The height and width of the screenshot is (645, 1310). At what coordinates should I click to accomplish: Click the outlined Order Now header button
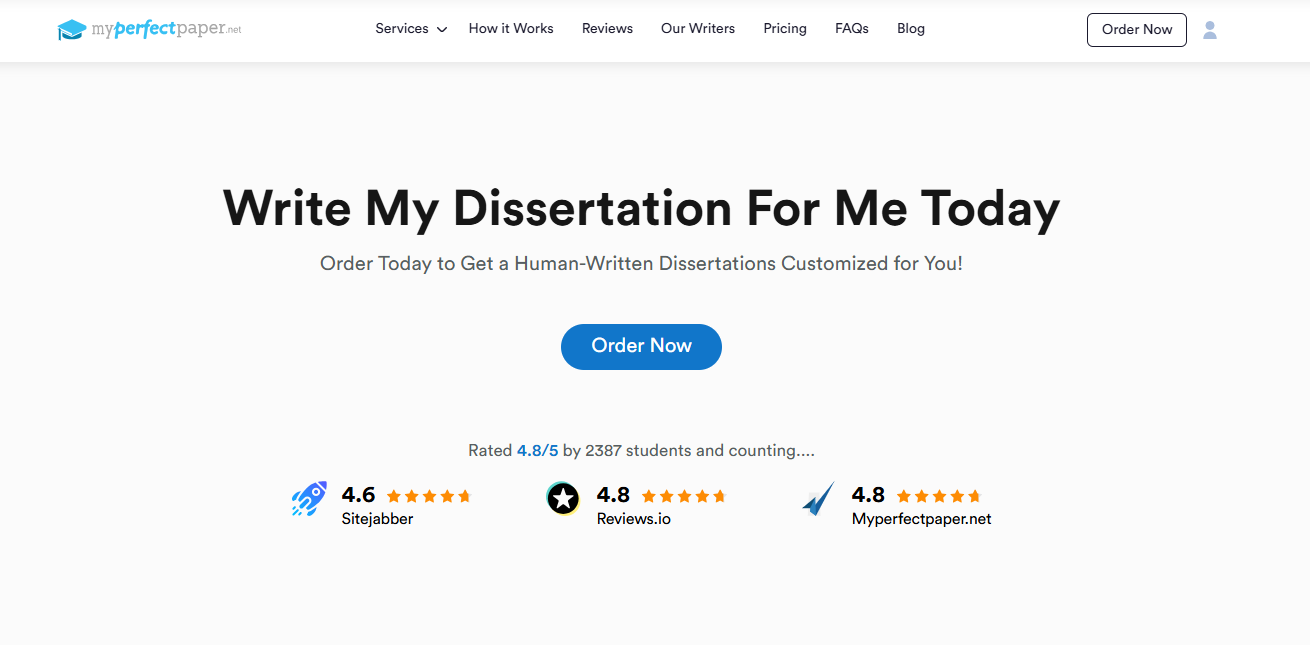[x=1137, y=30]
